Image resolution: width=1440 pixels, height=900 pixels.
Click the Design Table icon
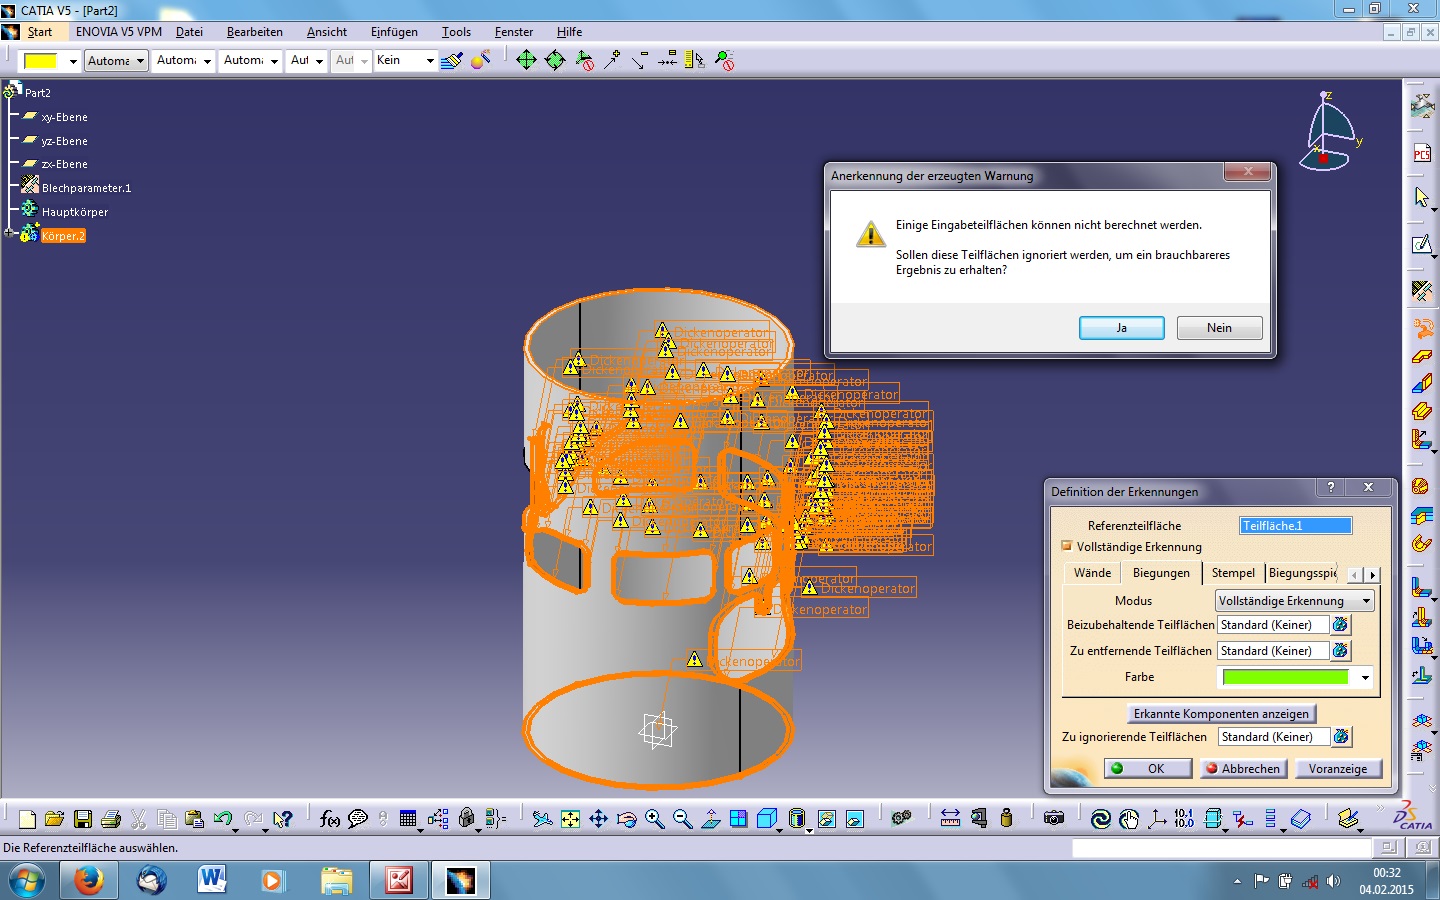point(408,819)
